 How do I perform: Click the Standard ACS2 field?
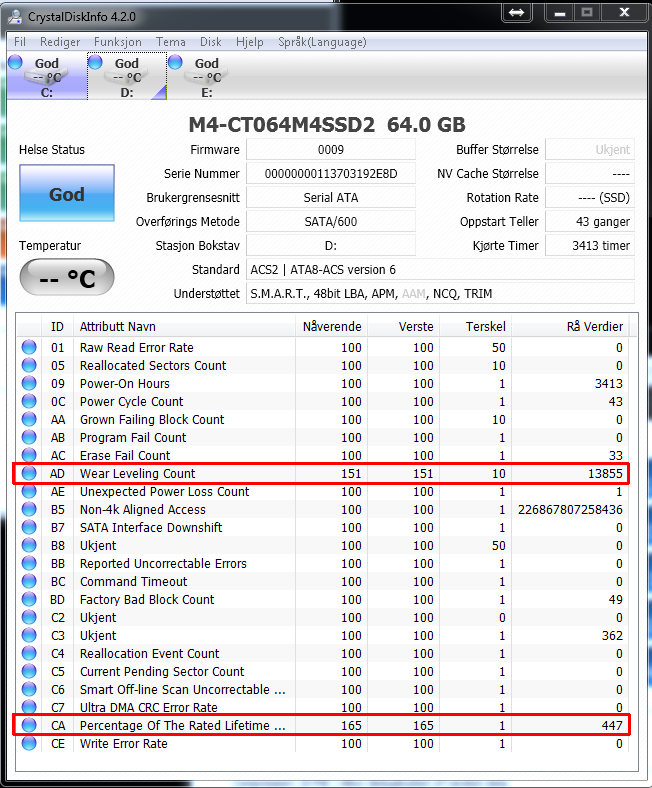(440, 270)
